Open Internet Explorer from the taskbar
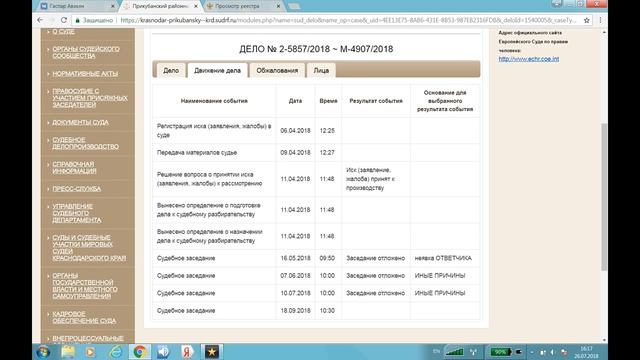This screenshot has height=360, width=640. tap(116, 351)
